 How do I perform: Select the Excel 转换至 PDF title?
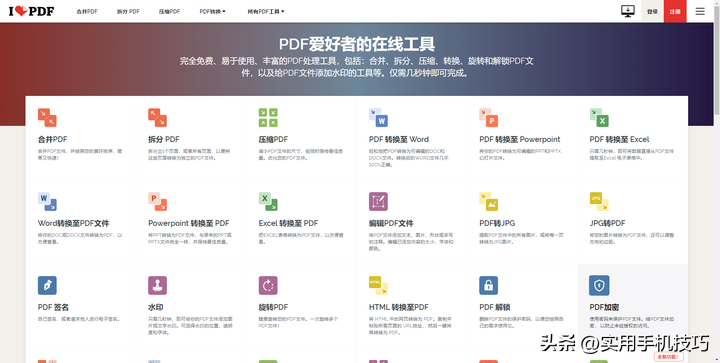point(288,223)
